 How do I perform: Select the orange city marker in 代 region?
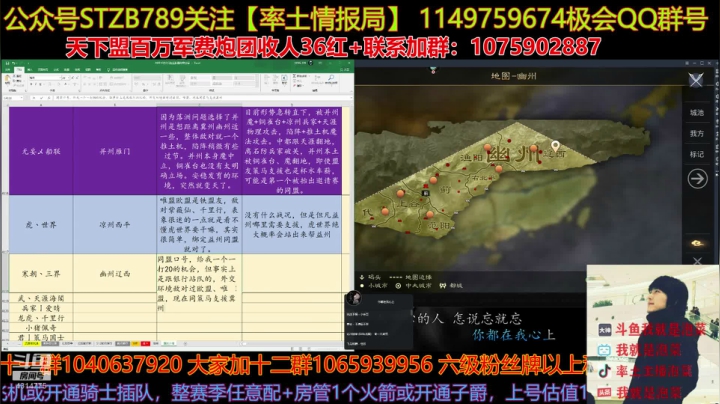(x=385, y=211)
